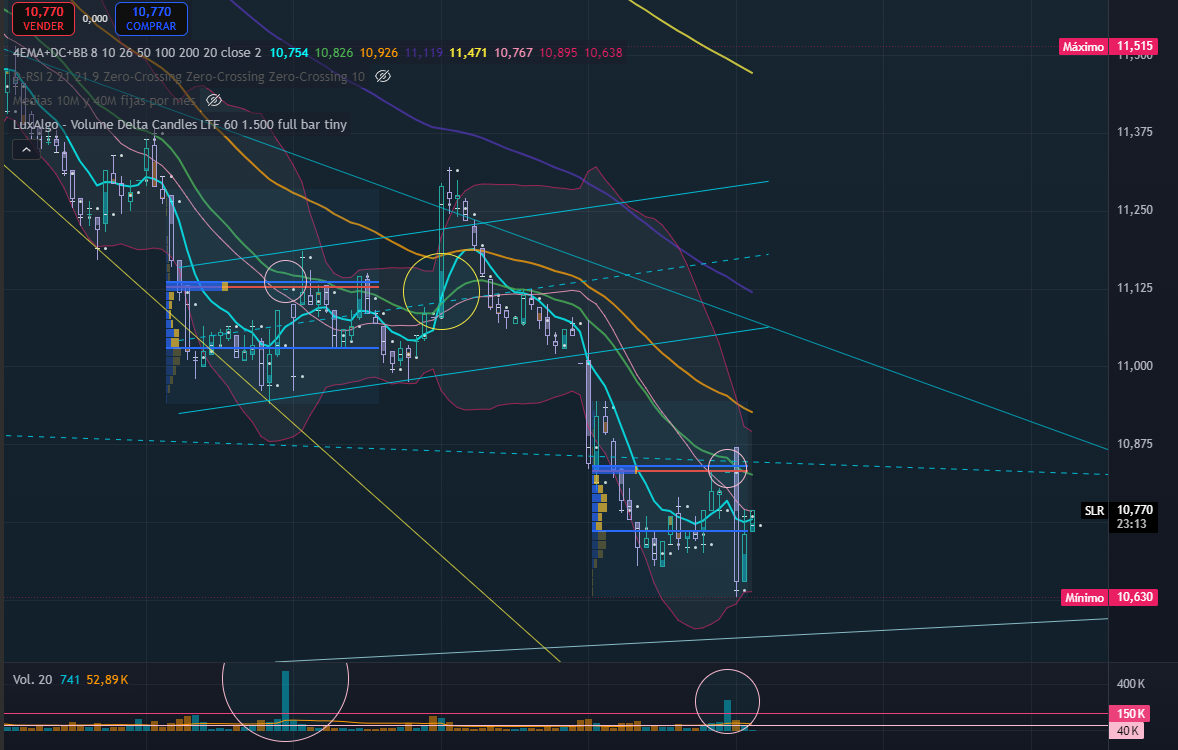The height and width of the screenshot is (750, 1178).
Task: Select the pink 150K volume level label
Action: 1131,714
